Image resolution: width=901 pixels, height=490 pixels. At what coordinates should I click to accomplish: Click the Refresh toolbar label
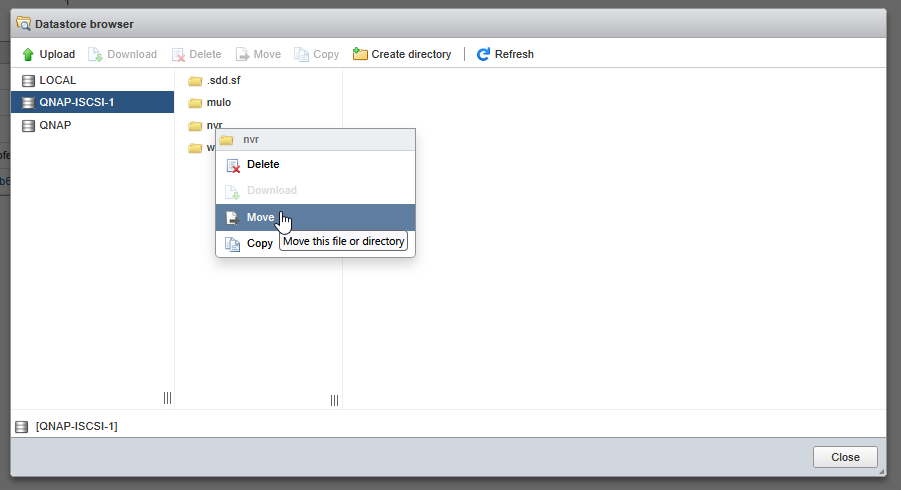coord(514,54)
